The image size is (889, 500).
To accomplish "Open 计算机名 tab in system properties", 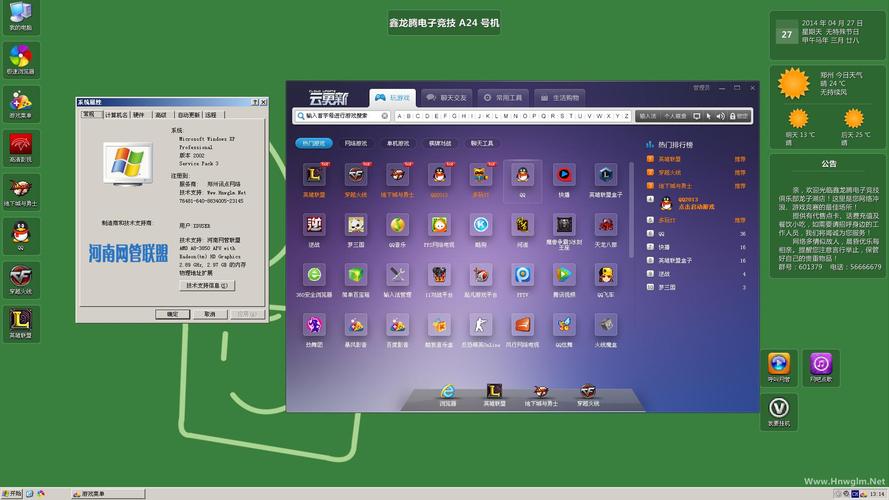I will tap(116, 115).
